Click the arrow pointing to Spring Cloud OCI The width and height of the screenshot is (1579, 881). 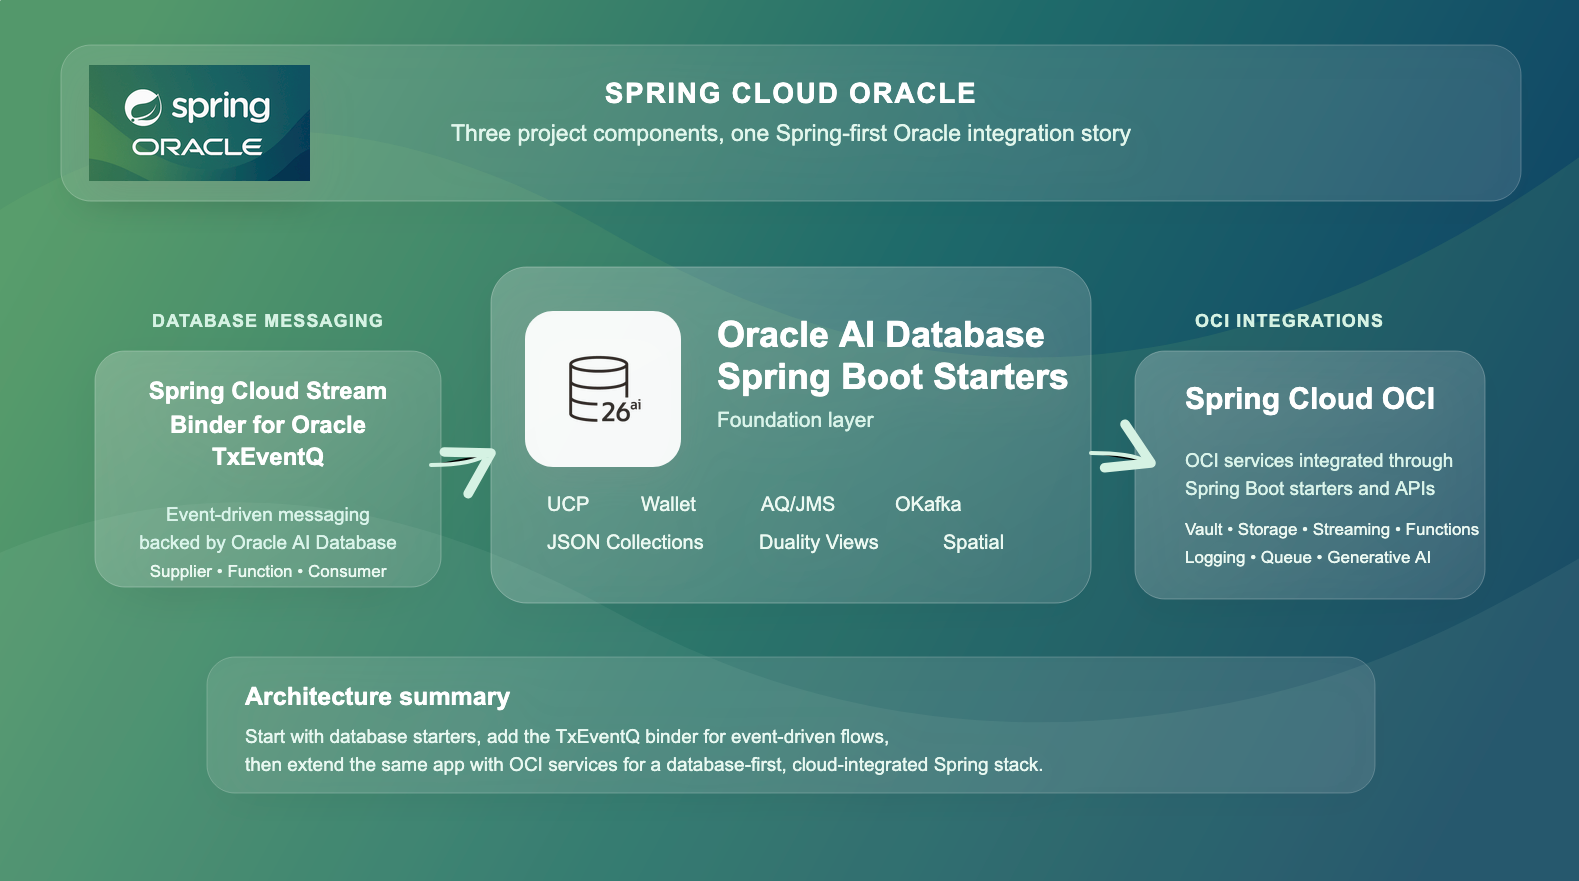pos(1124,450)
